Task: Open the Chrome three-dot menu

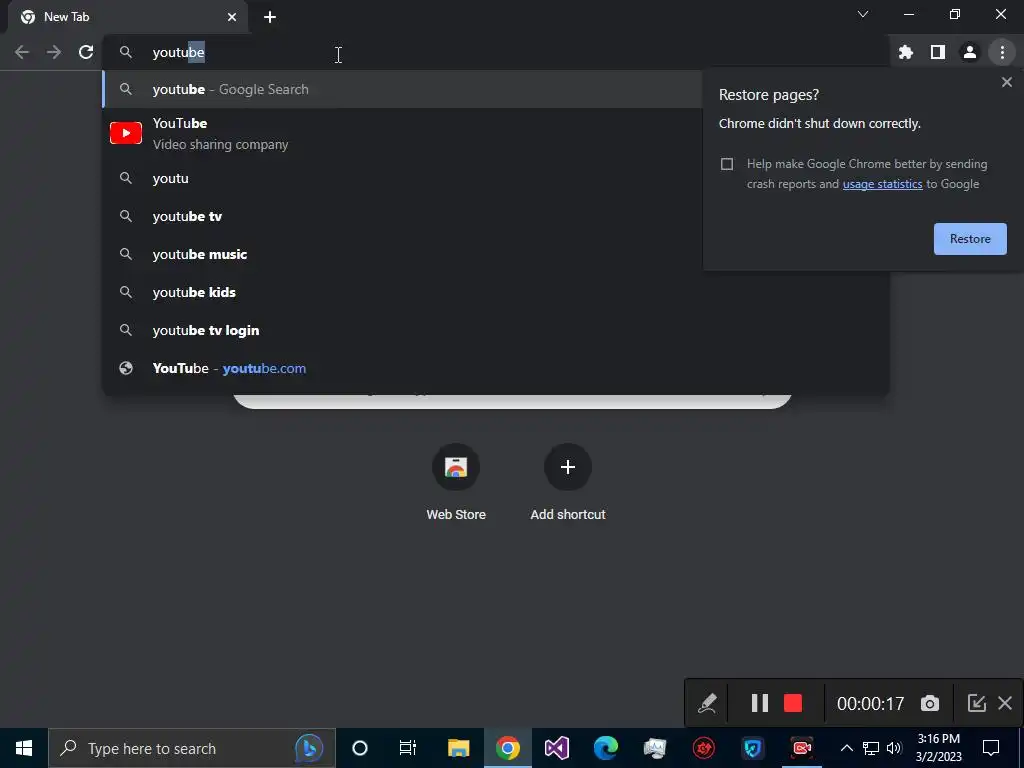Action: pos(1002,52)
